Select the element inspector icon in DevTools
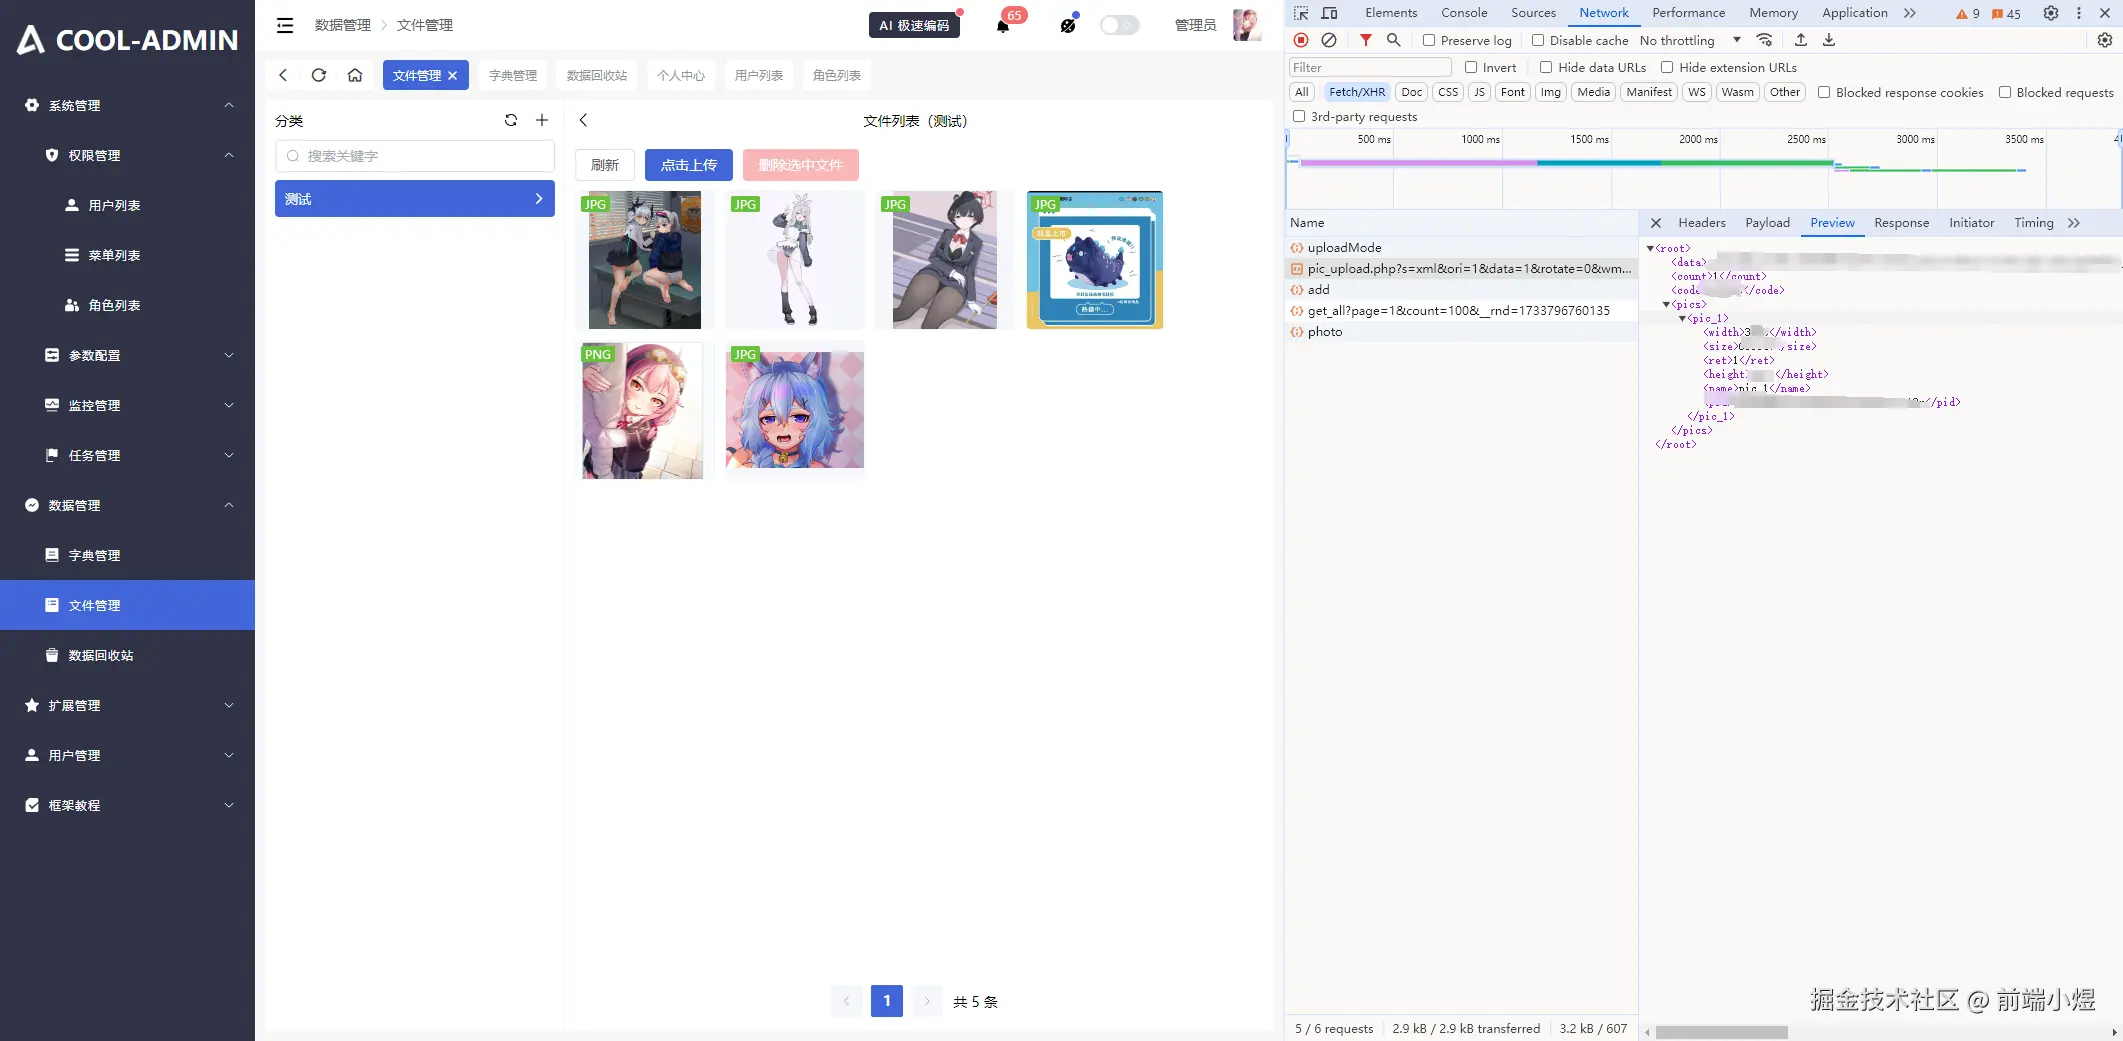This screenshot has width=2123, height=1041. tap(1301, 13)
